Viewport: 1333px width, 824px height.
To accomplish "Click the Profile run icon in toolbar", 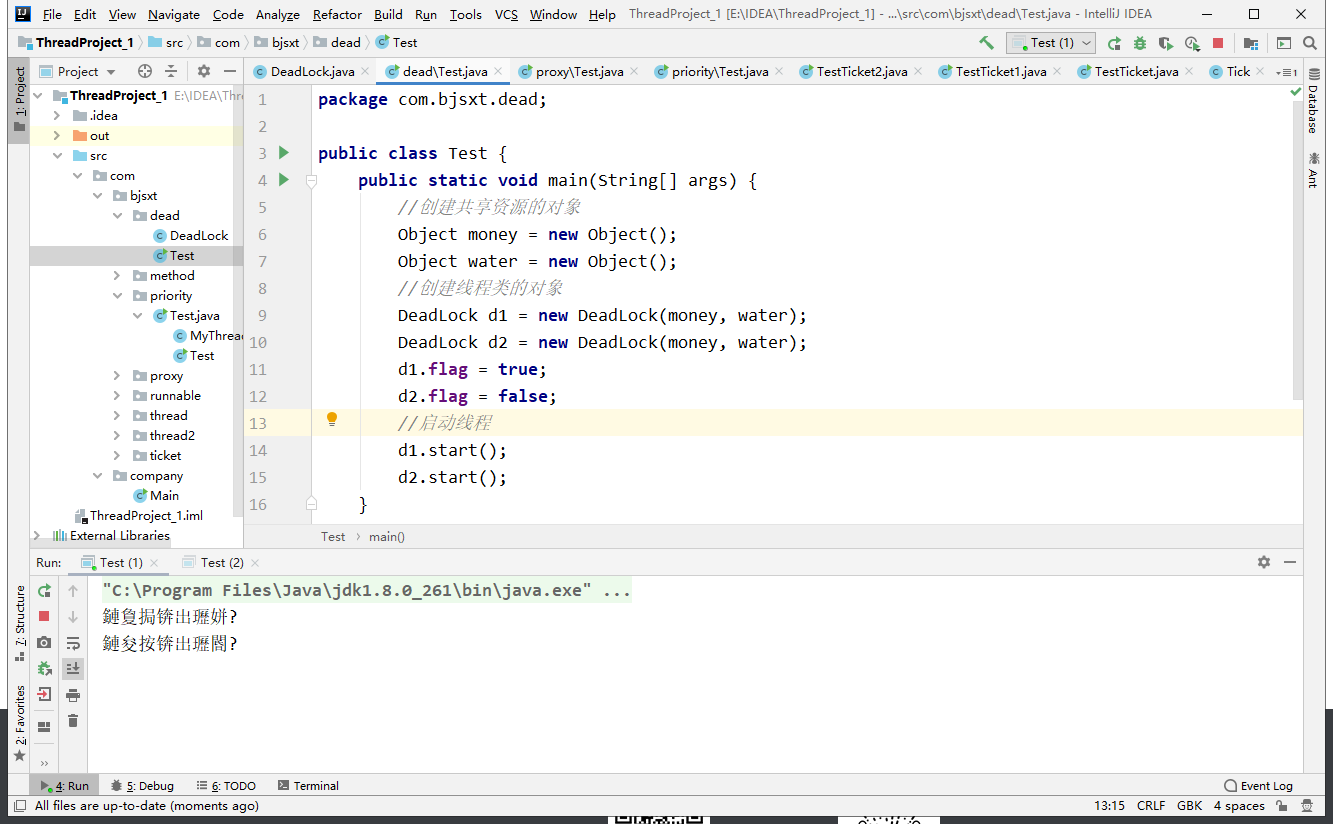I will (x=1192, y=43).
